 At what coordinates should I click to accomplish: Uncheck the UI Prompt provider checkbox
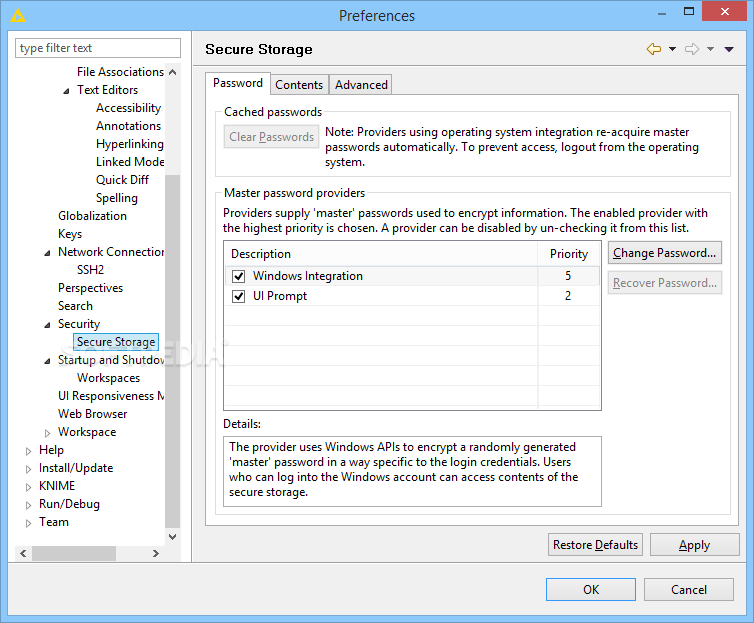point(239,296)
